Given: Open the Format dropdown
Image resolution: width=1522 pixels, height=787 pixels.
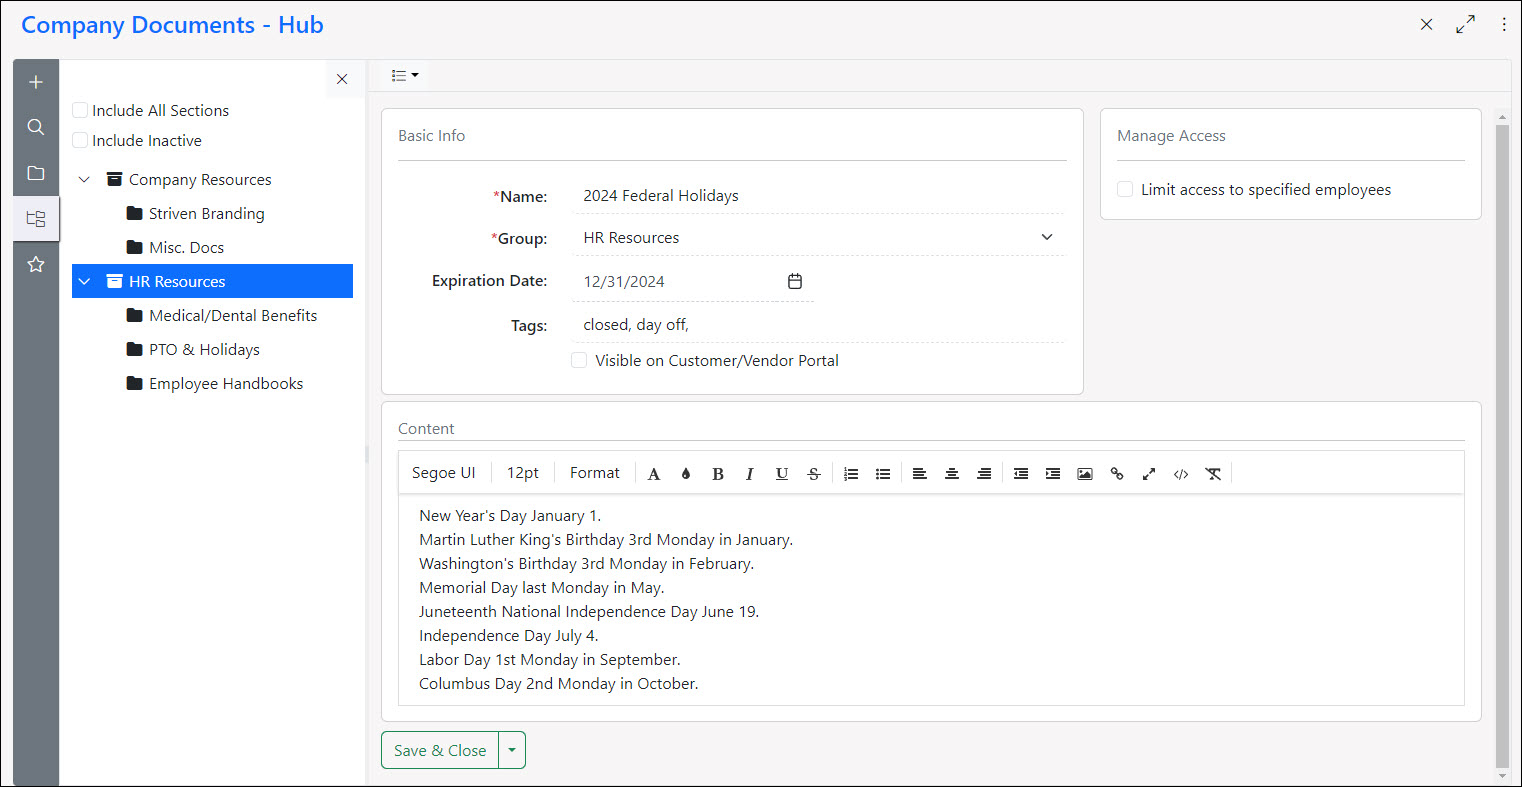Looking at the screenshot, I should point(595,473).
